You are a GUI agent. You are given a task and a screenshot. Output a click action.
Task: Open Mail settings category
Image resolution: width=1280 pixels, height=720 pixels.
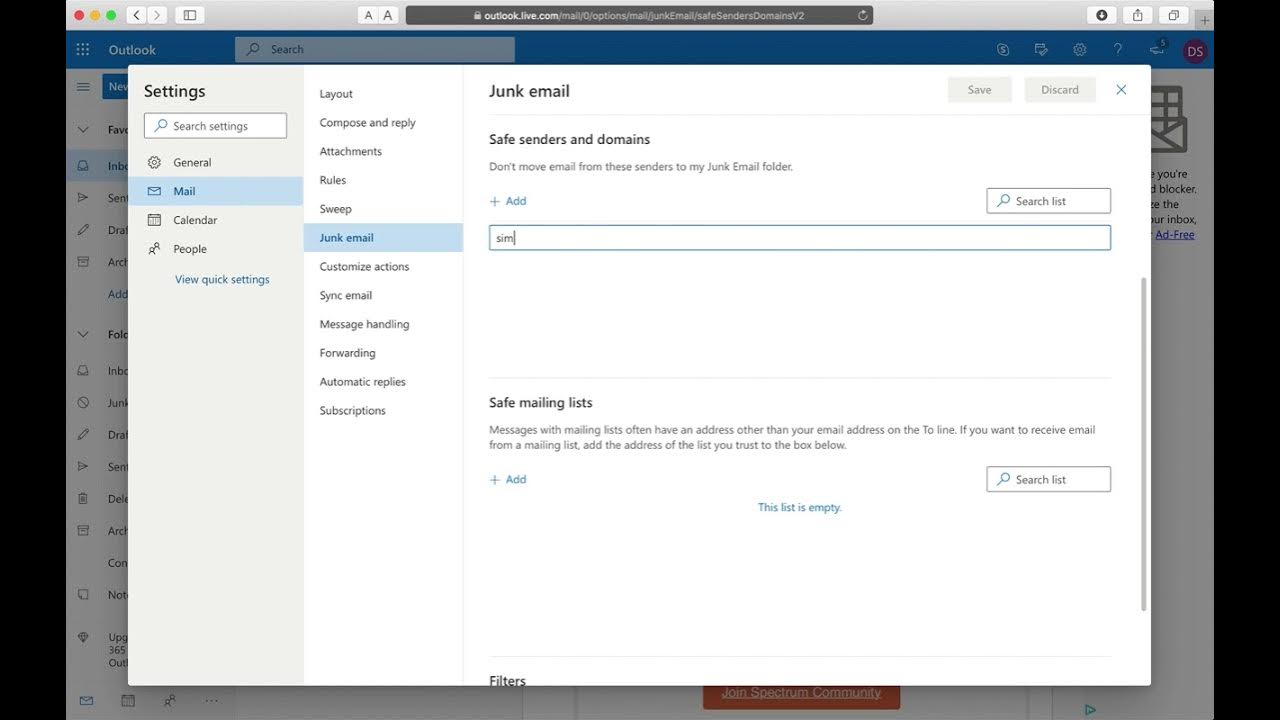point(215,191)
